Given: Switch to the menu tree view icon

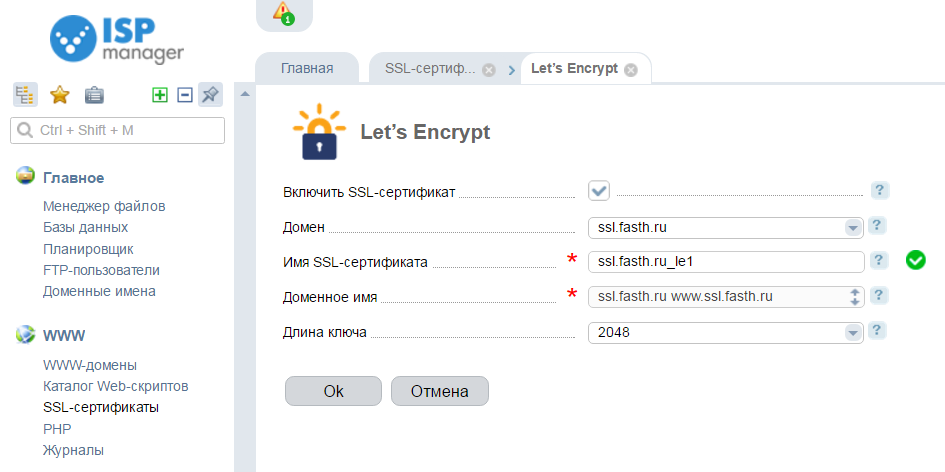Looking at the screenshot, I should coord(25,95).
